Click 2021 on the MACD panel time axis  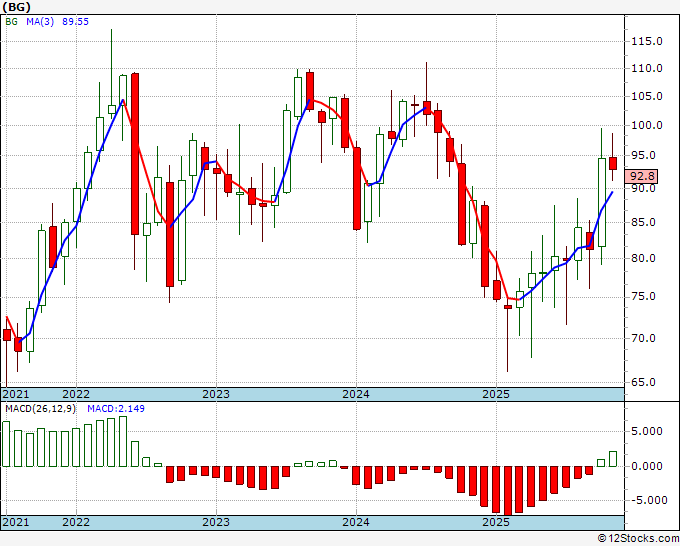click(16, 522)
